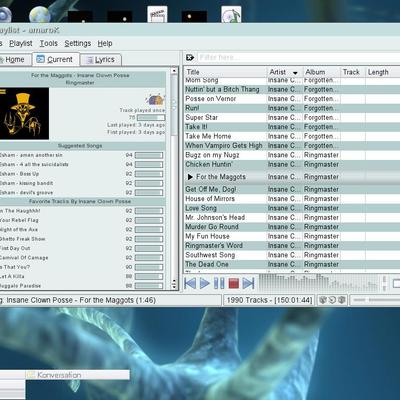Open the Help menu
The width and height of the screenshot is (400, 400).
coord(105,43)
